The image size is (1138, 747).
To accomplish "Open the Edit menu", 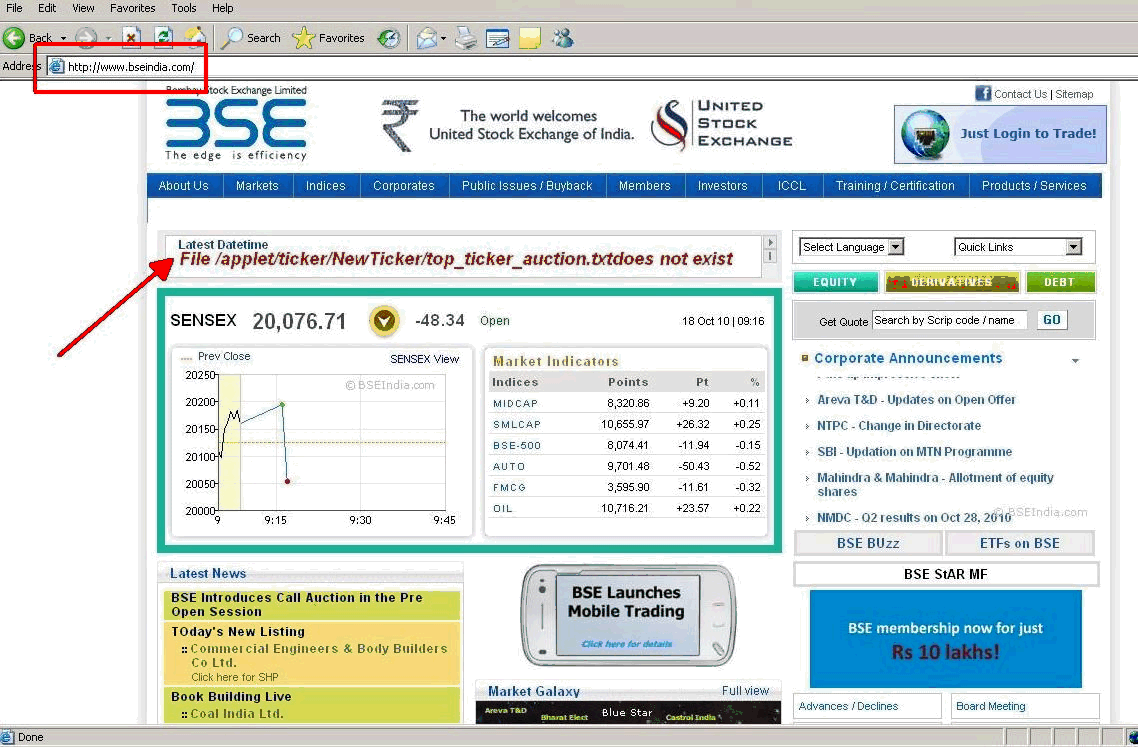I will pyautogui.click(x=47, y=8).
